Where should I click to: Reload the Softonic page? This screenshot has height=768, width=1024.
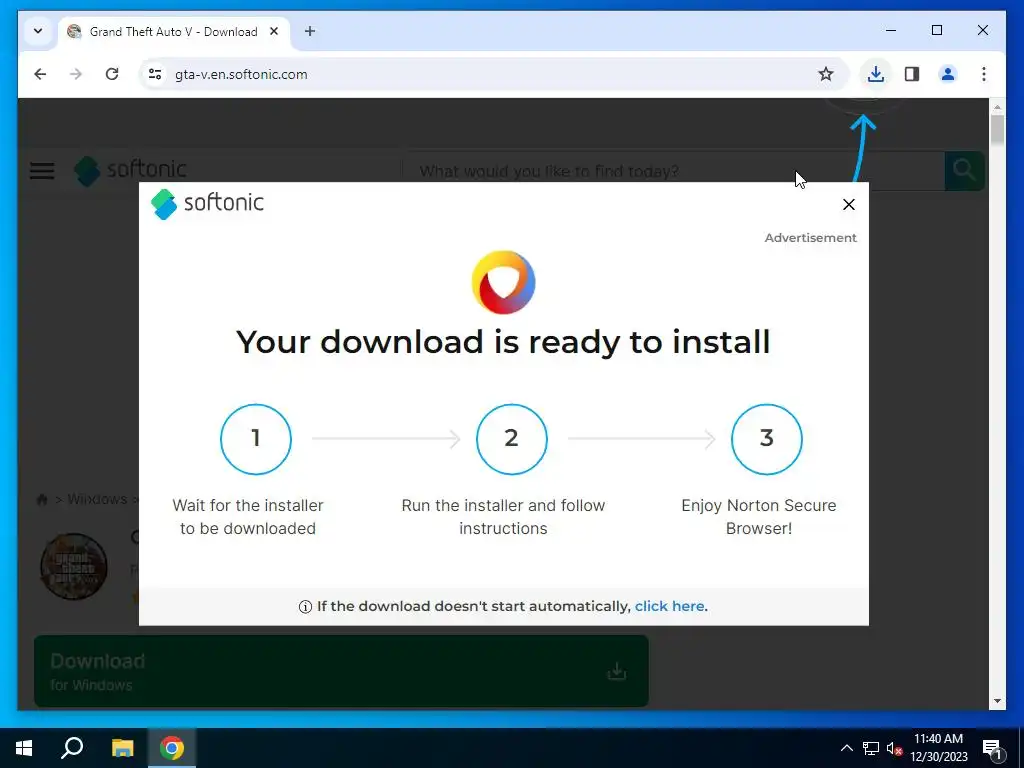[112, 74]
